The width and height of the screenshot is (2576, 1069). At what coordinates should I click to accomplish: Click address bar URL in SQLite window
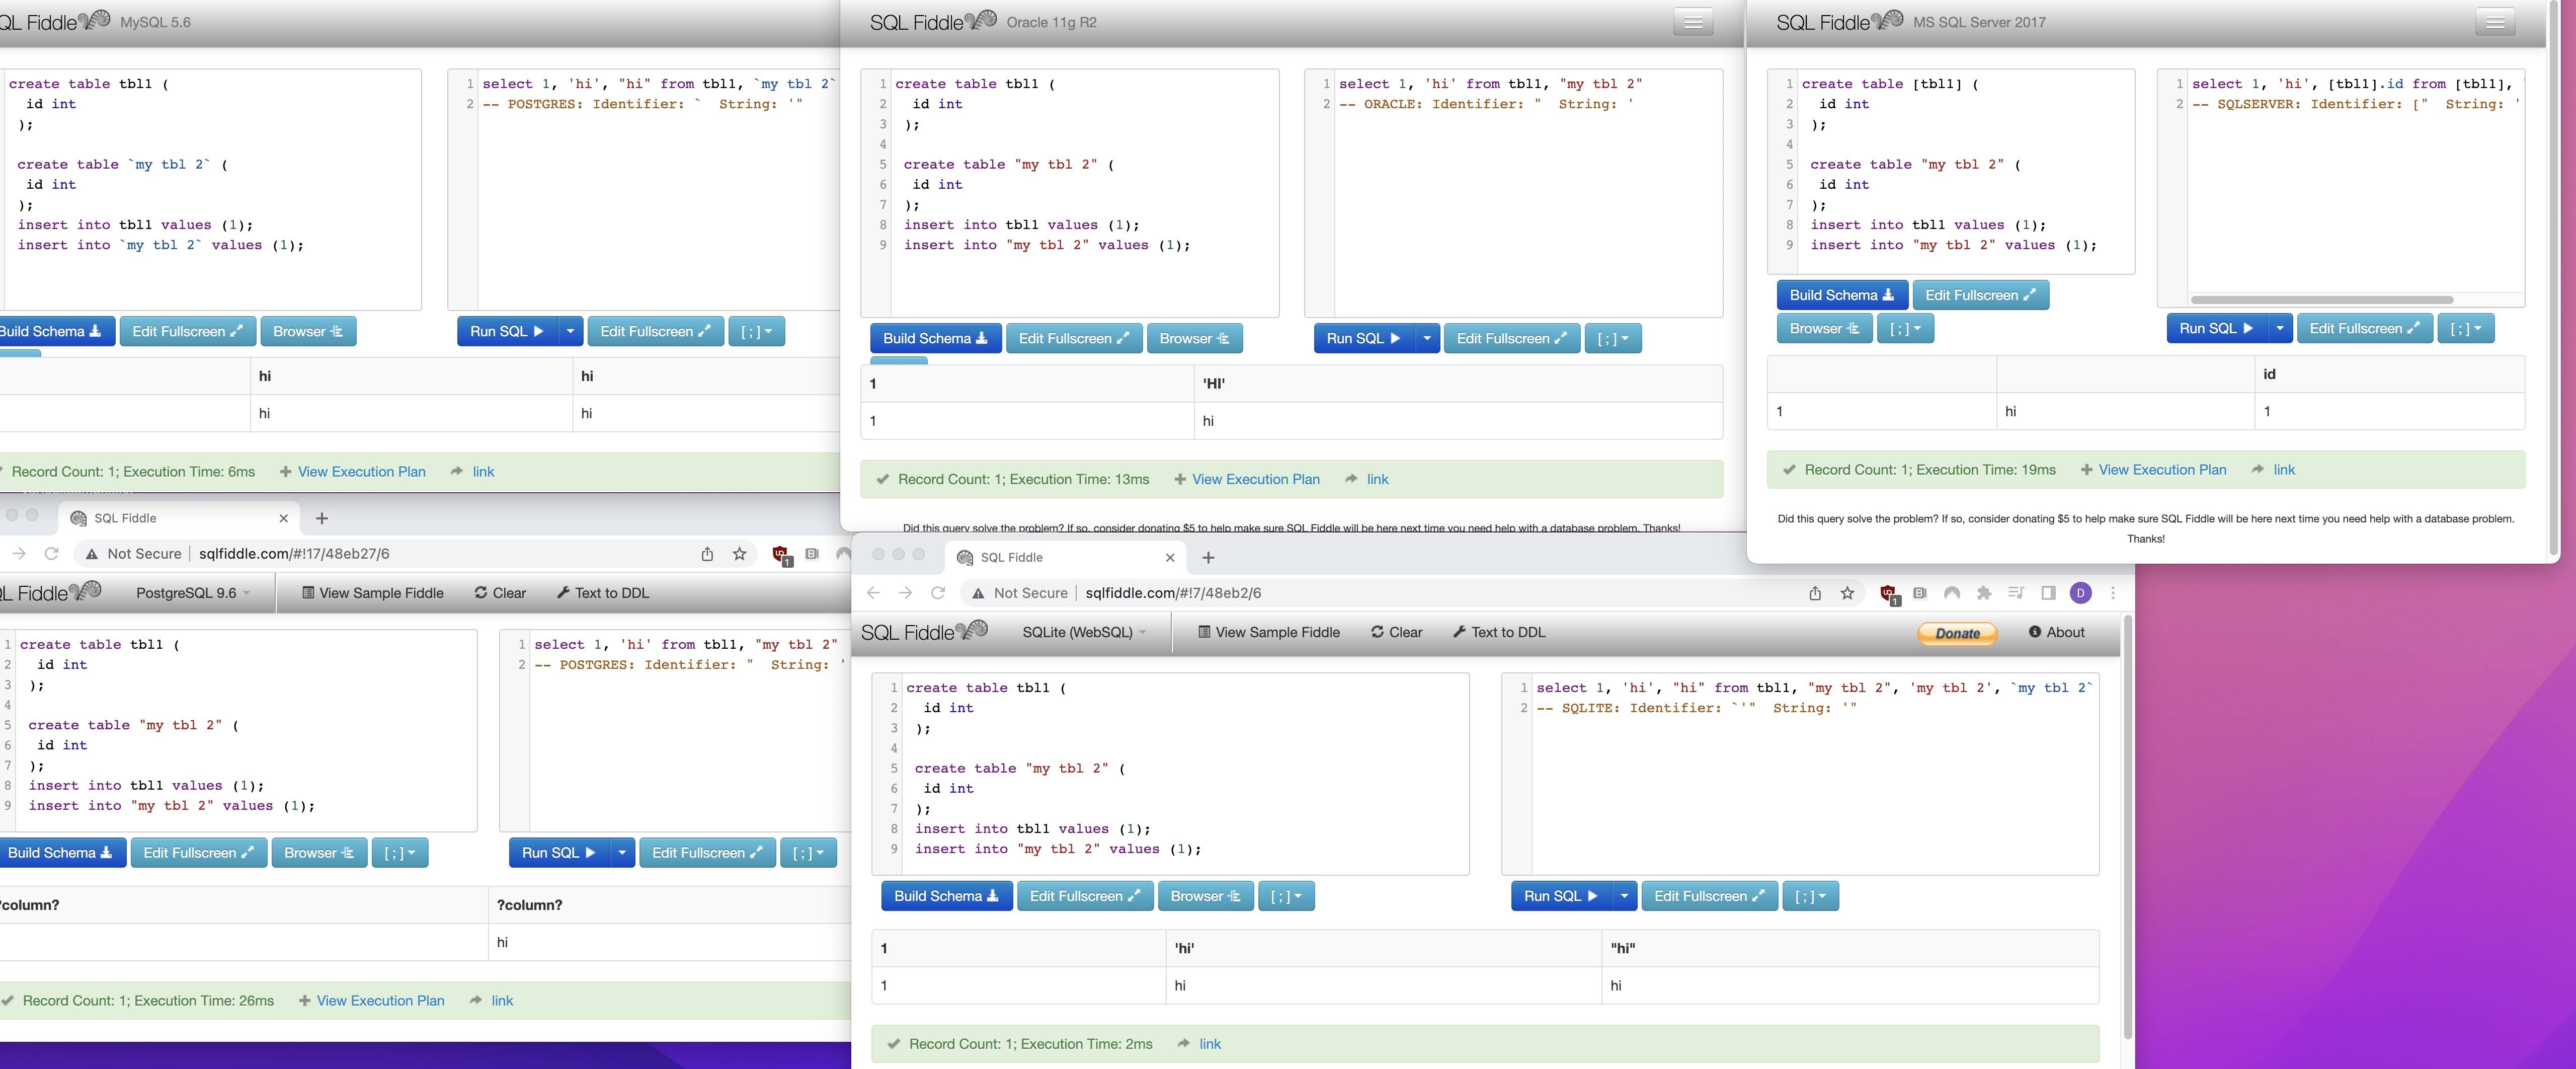(x=1173, y=593)
